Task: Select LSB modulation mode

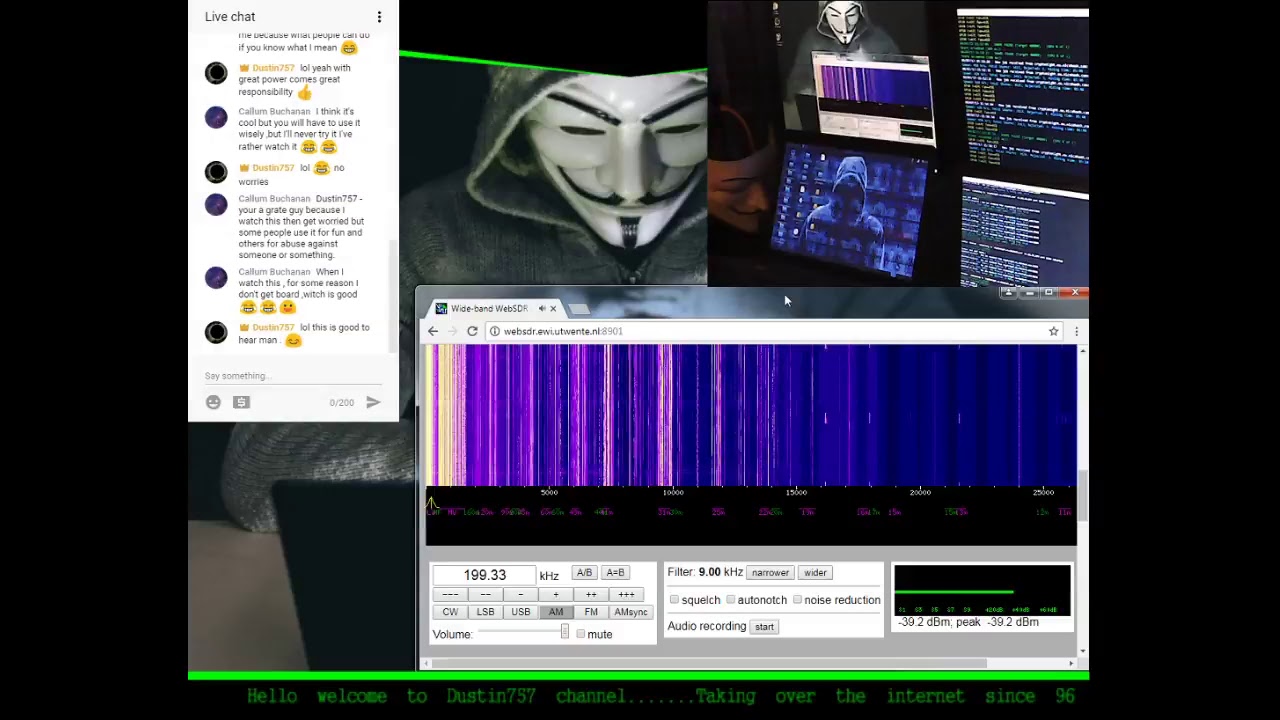Action: click(485, 612)
